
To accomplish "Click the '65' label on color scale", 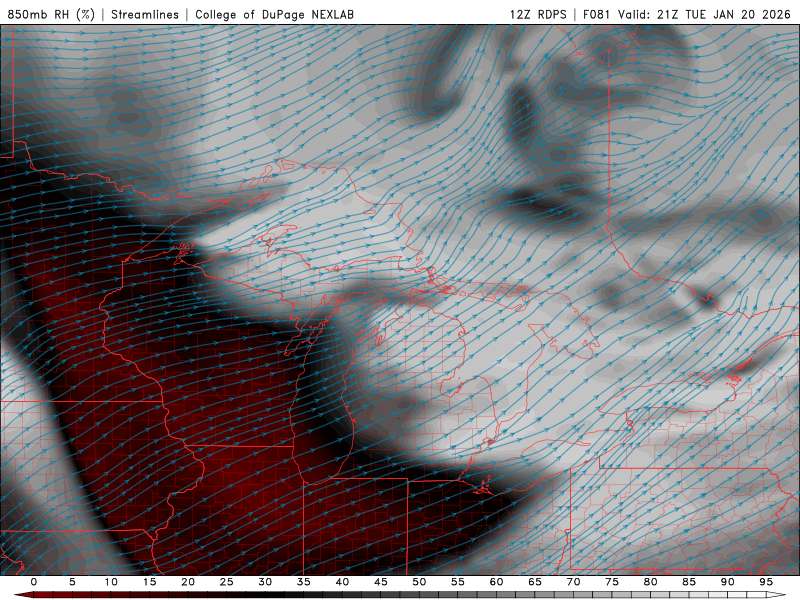I will tap(535, 582).
